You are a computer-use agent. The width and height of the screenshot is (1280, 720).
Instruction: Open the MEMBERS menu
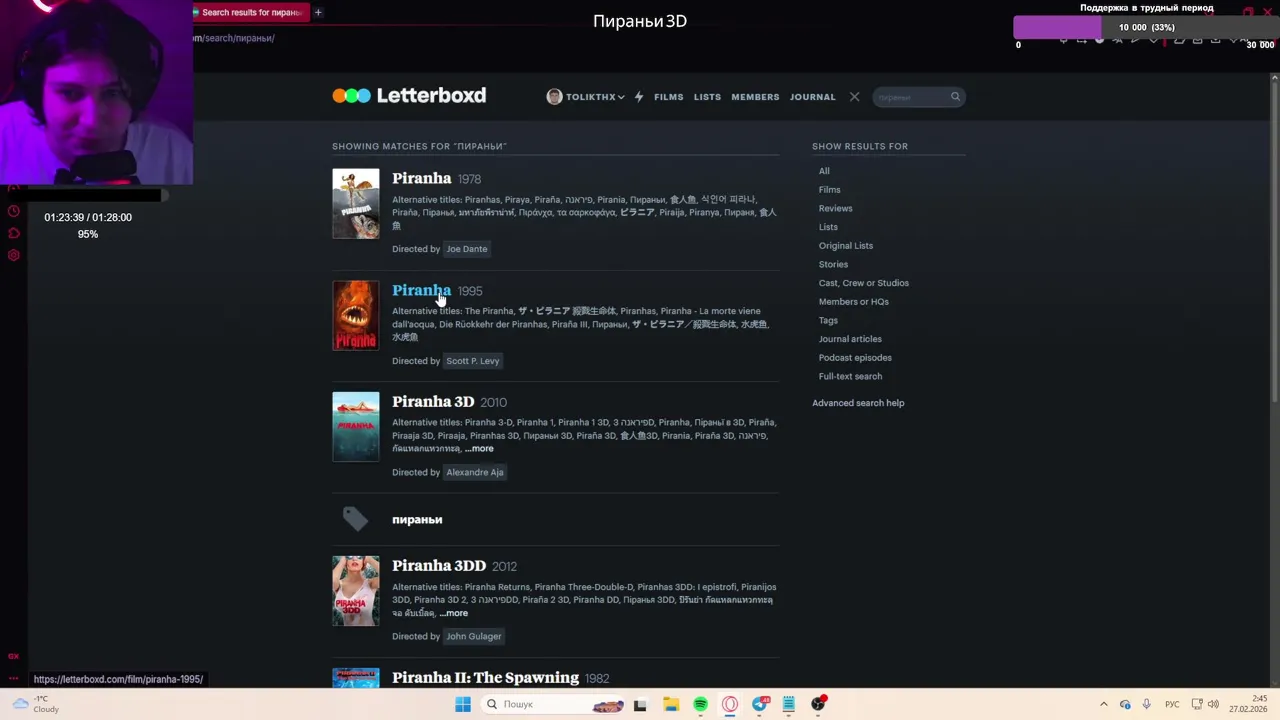[755, 97]
